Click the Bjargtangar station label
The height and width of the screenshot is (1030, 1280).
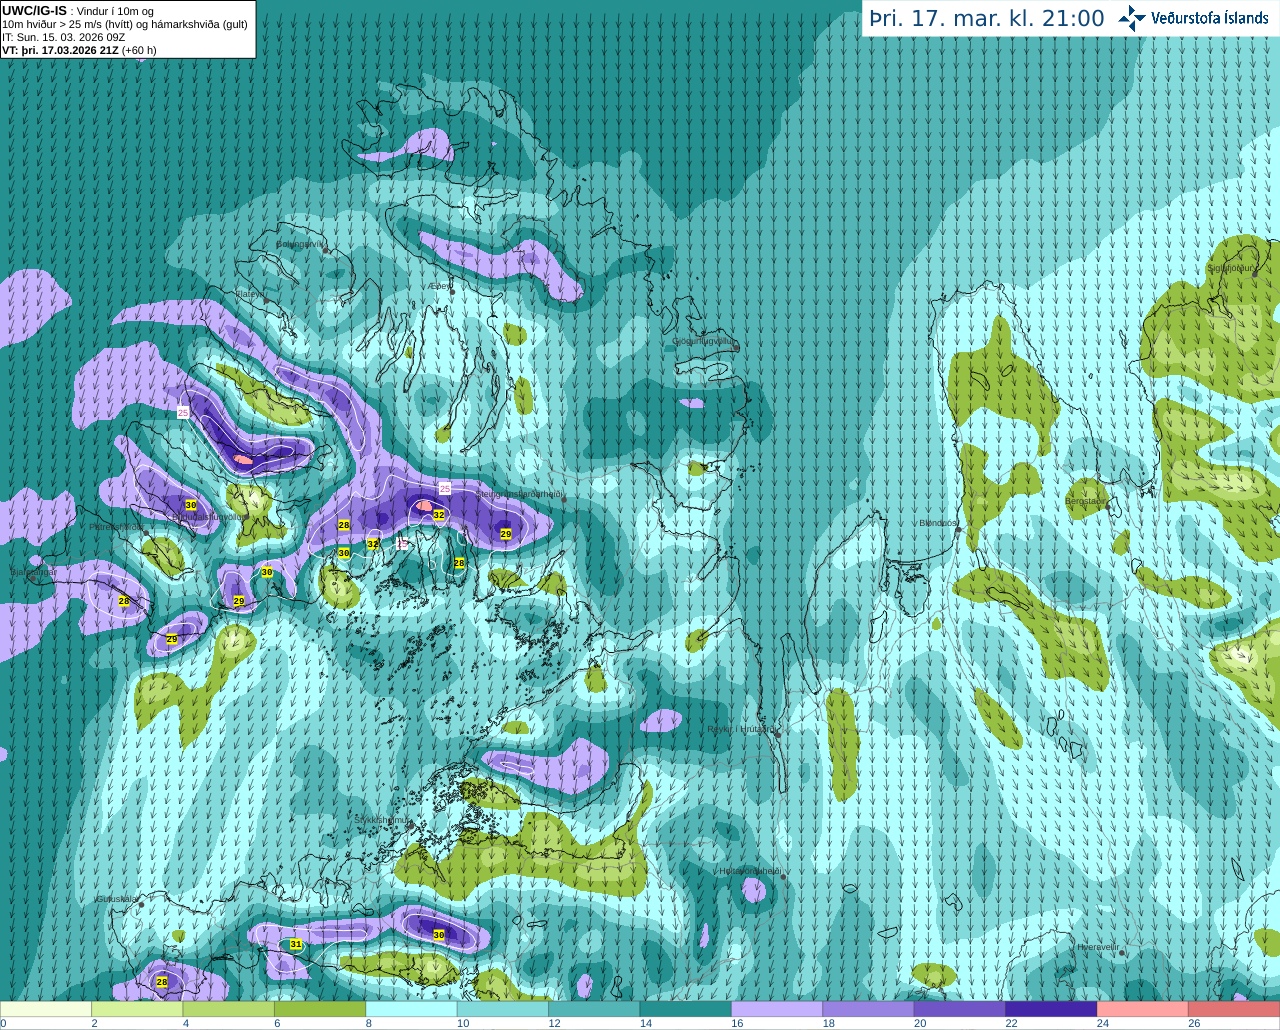coord(32,572)
